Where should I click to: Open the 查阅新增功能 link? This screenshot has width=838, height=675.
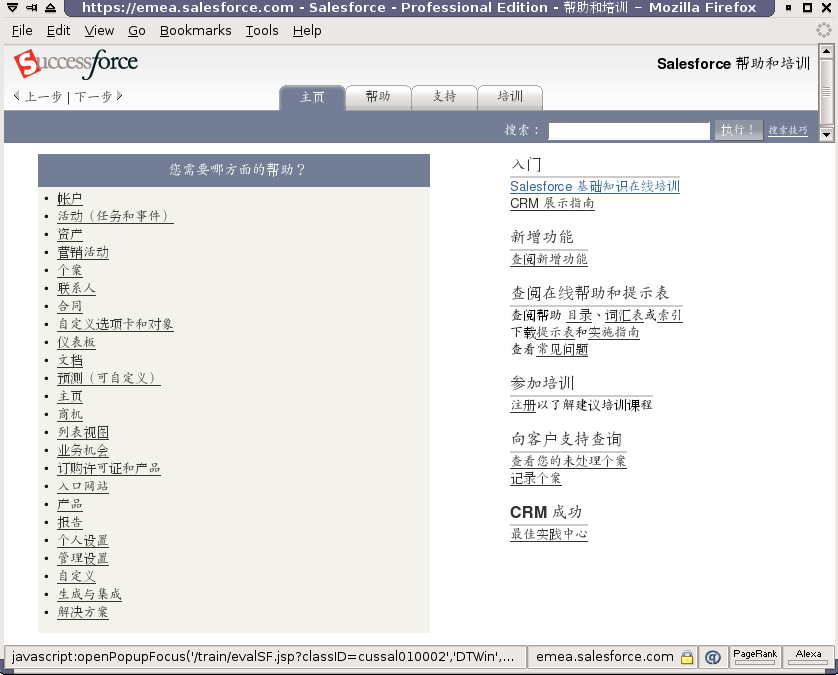point(549,259)
